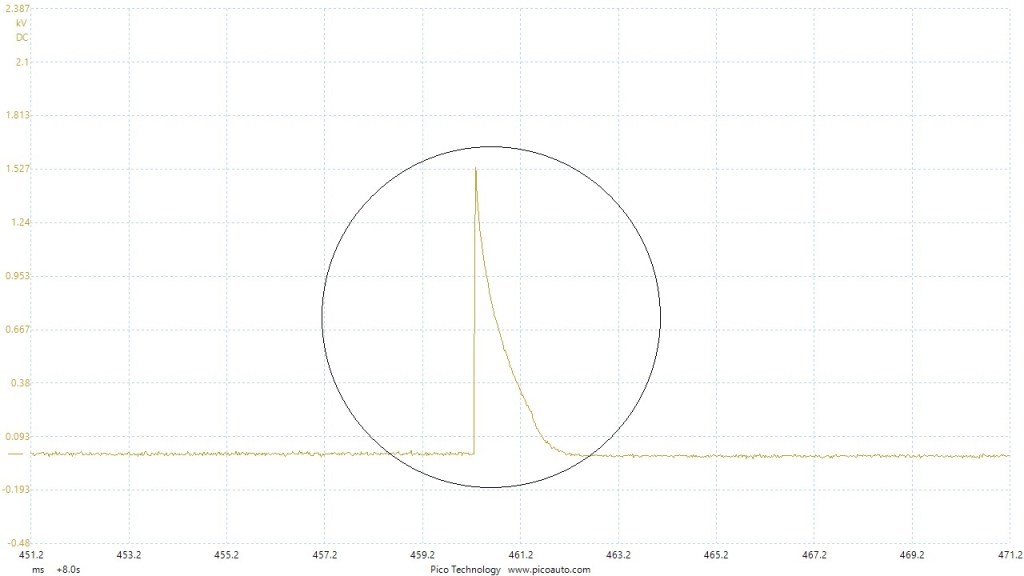Click the www.picoauto.com link text
This screenshot has width=1024, height=576.
(549, 570)
